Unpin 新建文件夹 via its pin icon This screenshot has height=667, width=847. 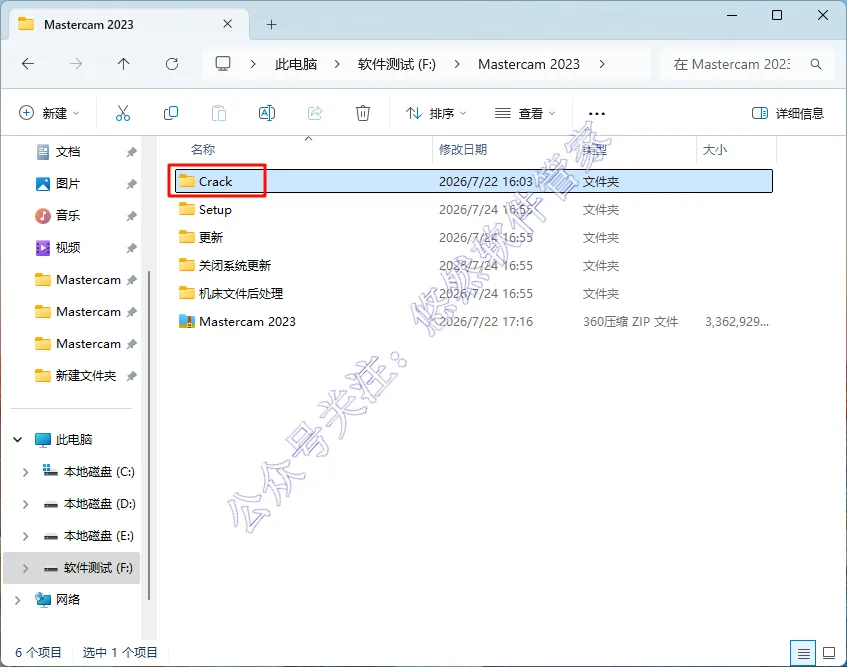pyautogui.click(x=131, y=376)
